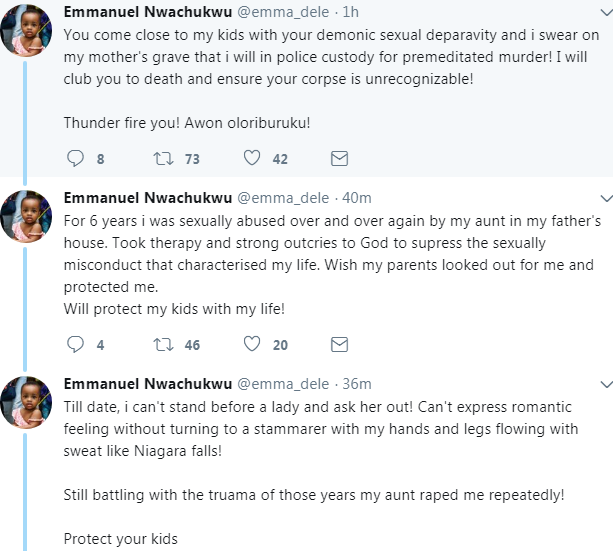Image resolution: width=613 pixels, height=551 pixels.
Task: Expand the options chevron on the 1h tweet
Action: click(606, 13)
